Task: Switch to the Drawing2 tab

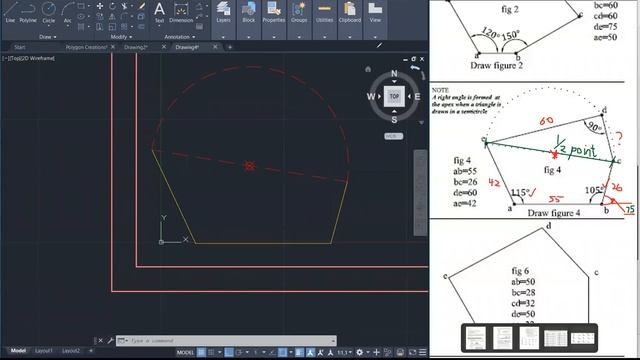Action: tap(136, 47)
